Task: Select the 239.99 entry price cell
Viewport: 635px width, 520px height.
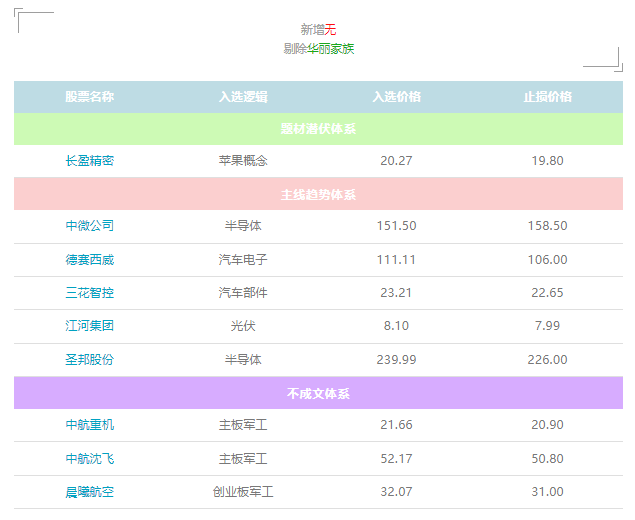Action: [x=396, y=360]
